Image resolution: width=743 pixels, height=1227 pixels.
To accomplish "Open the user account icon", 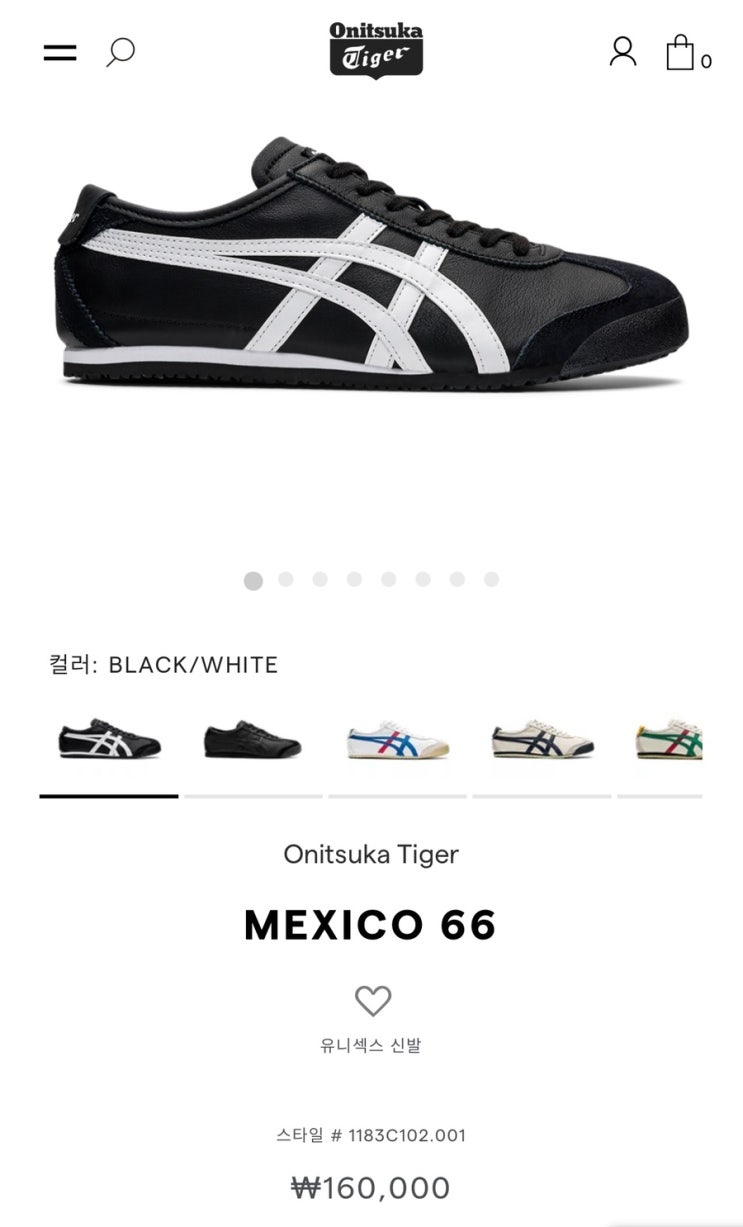I will [x=623, y=51].
